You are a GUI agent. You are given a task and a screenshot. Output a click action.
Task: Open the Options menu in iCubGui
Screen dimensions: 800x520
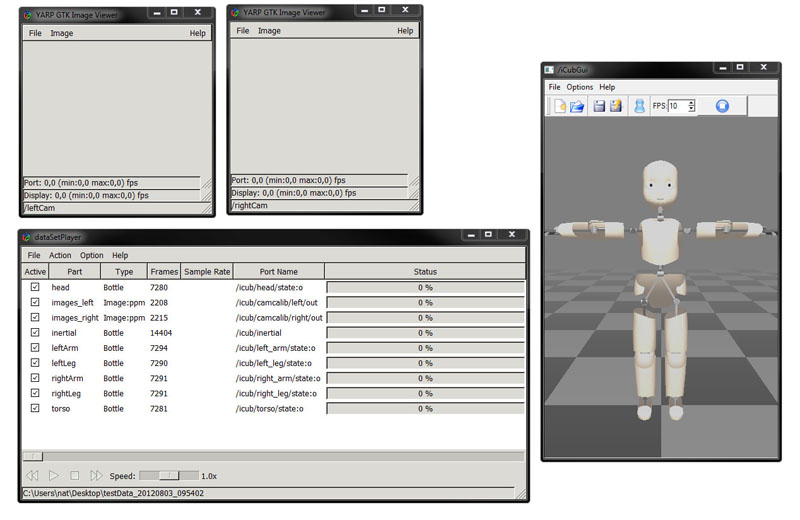click(579, 87)
